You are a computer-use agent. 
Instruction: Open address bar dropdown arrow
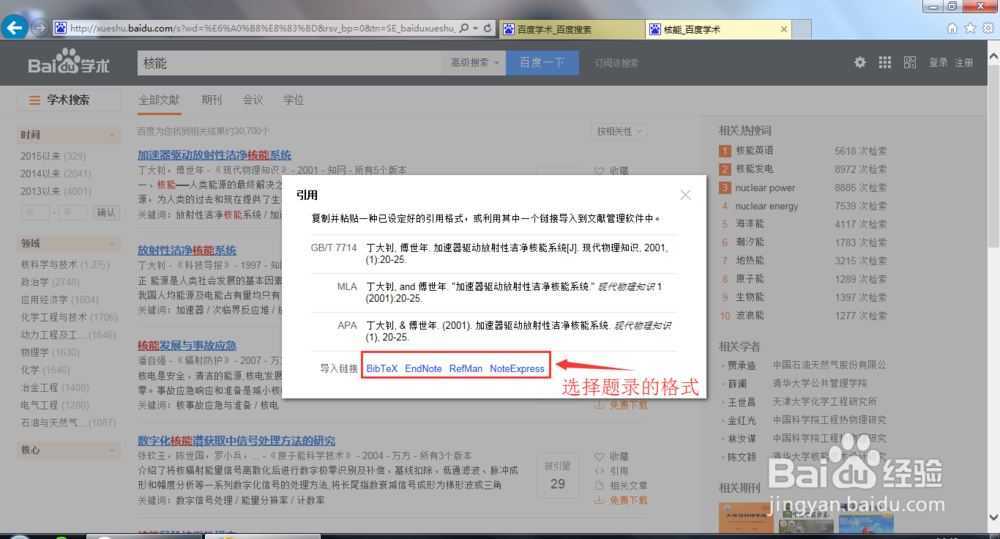coord(476,28)
